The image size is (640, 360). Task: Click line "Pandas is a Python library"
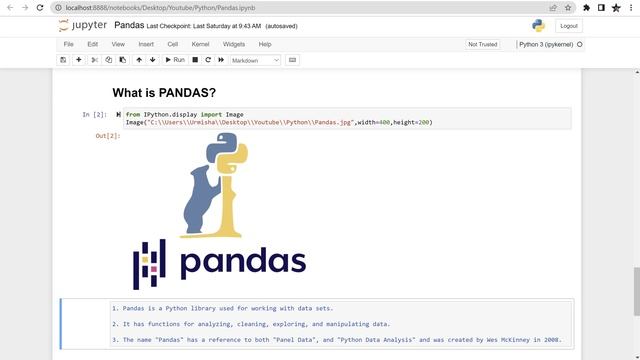click(x=223, y=308)
